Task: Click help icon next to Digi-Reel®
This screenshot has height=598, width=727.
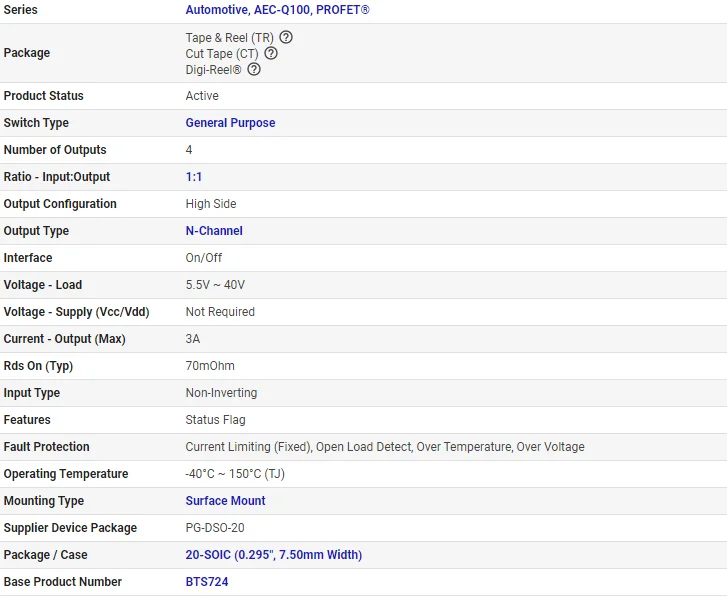Action: point(254,69)
